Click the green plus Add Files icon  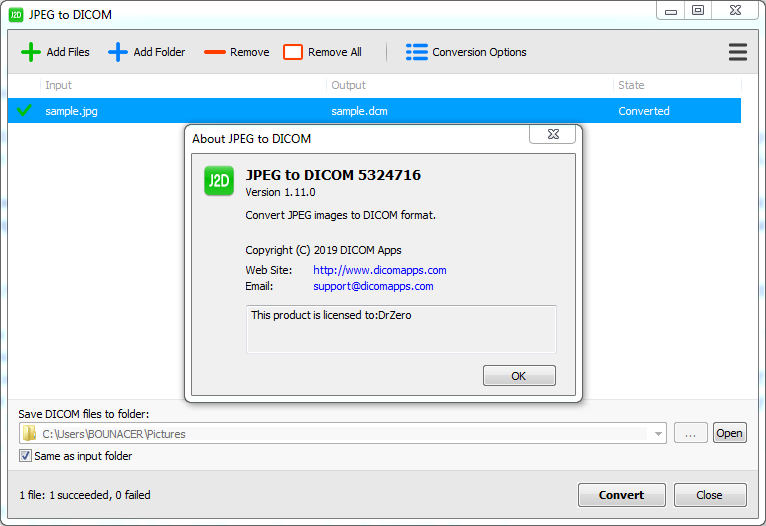[x=31, y=52]
